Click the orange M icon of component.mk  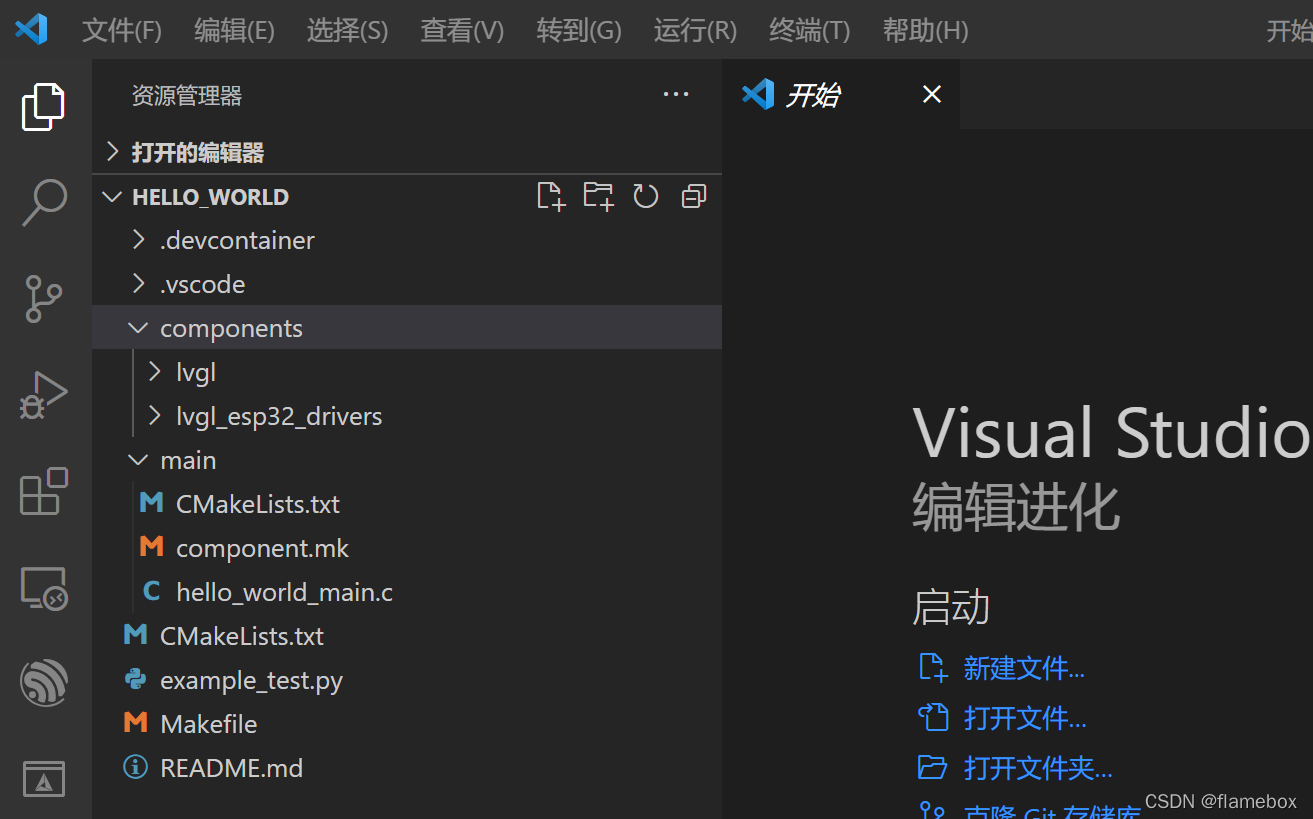pyautogui.click(x=152, y=547)
